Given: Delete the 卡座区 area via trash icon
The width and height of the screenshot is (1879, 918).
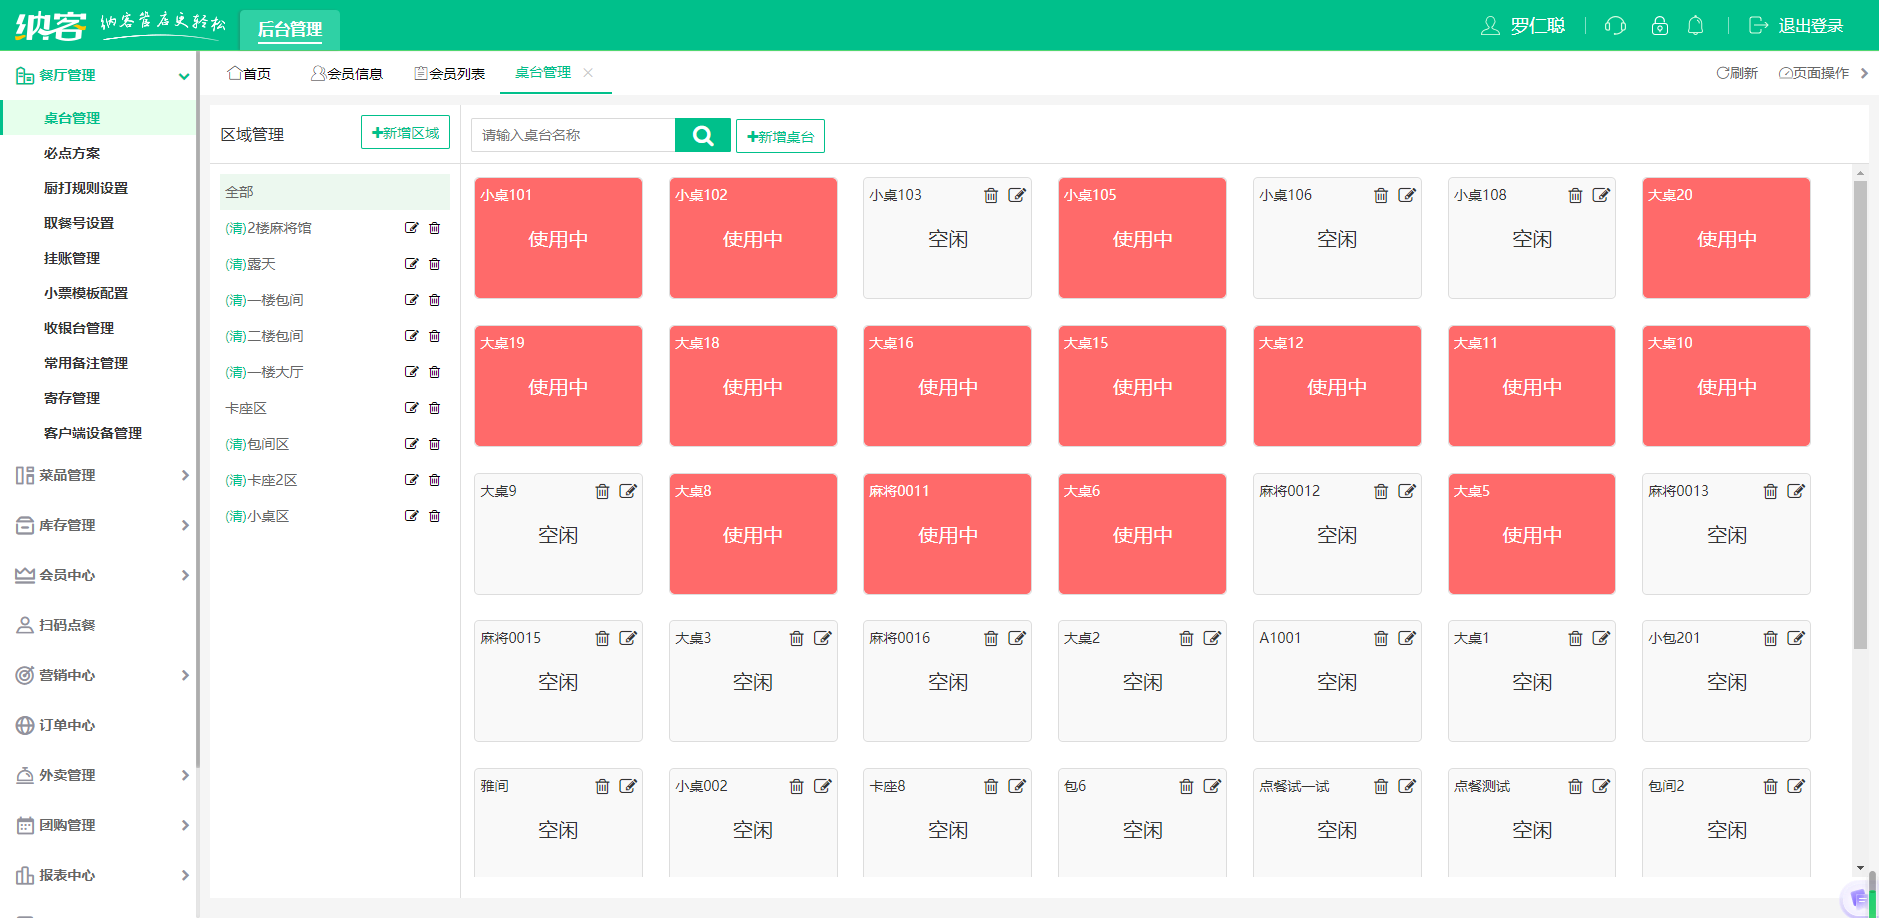Looking at the screenshot, I should tap(434, 407).
